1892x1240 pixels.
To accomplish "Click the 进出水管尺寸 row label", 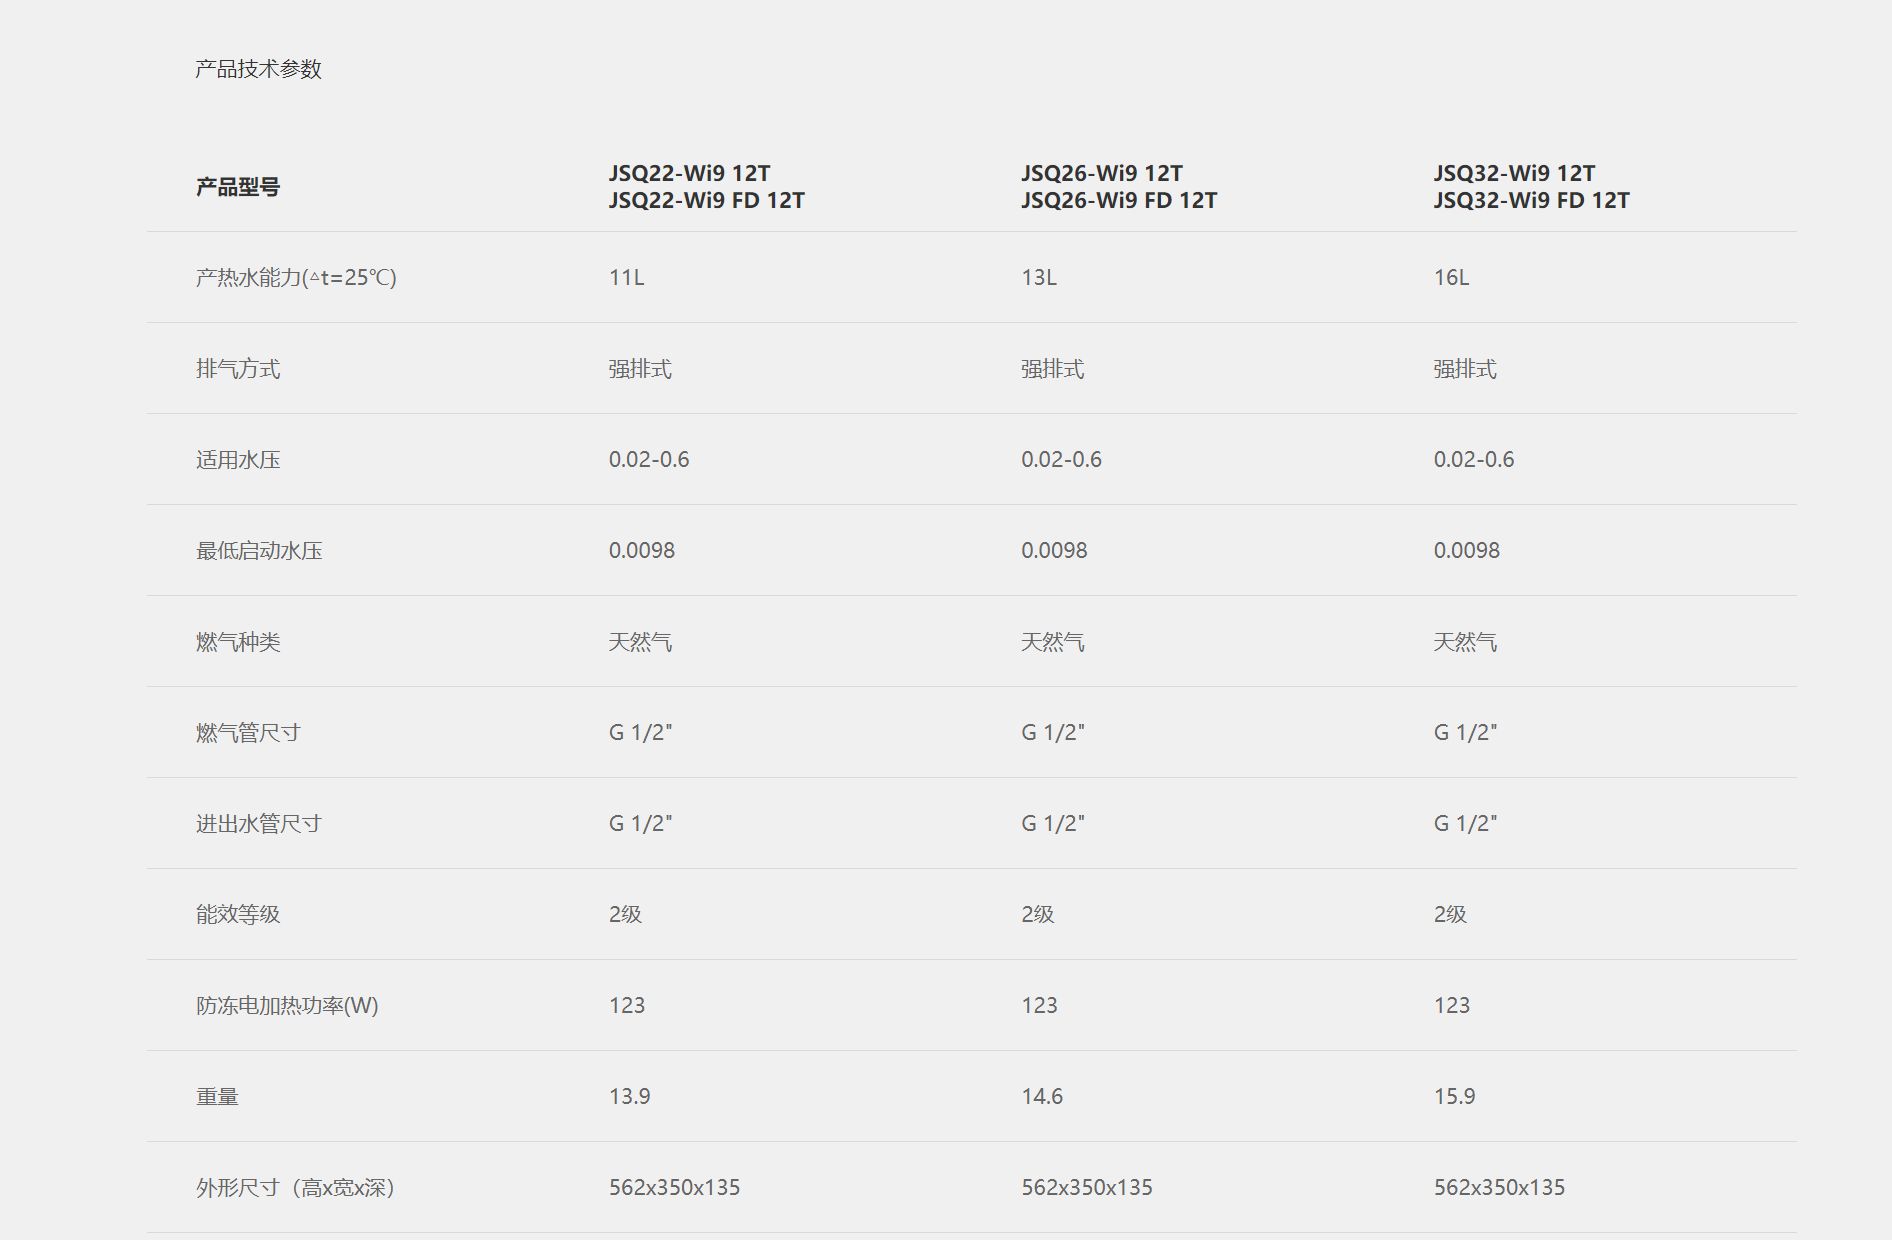I will (259, 824).
